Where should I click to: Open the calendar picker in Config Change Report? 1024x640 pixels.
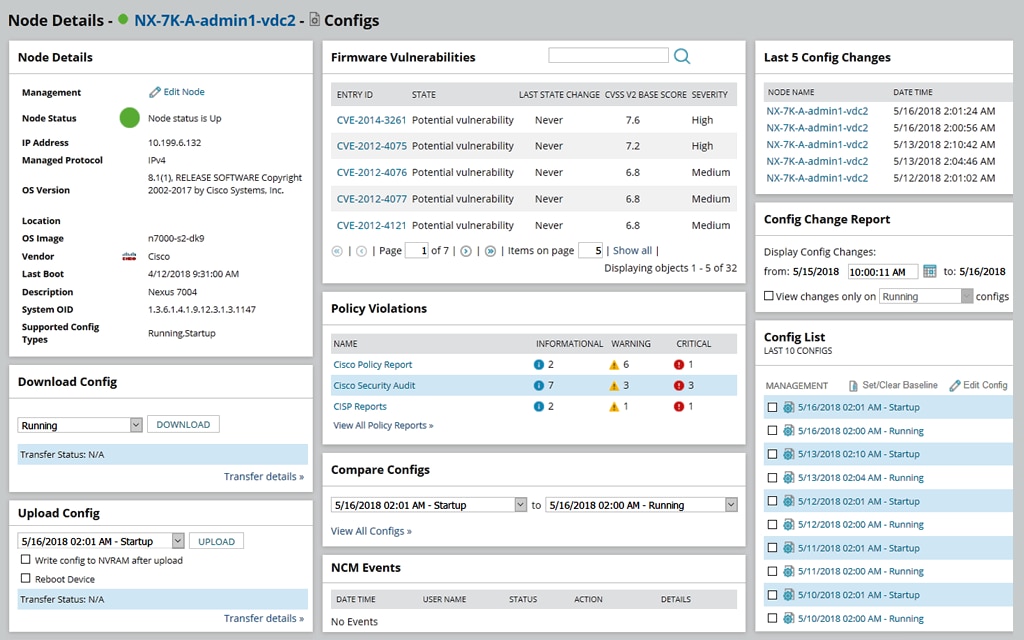[932, 271]
